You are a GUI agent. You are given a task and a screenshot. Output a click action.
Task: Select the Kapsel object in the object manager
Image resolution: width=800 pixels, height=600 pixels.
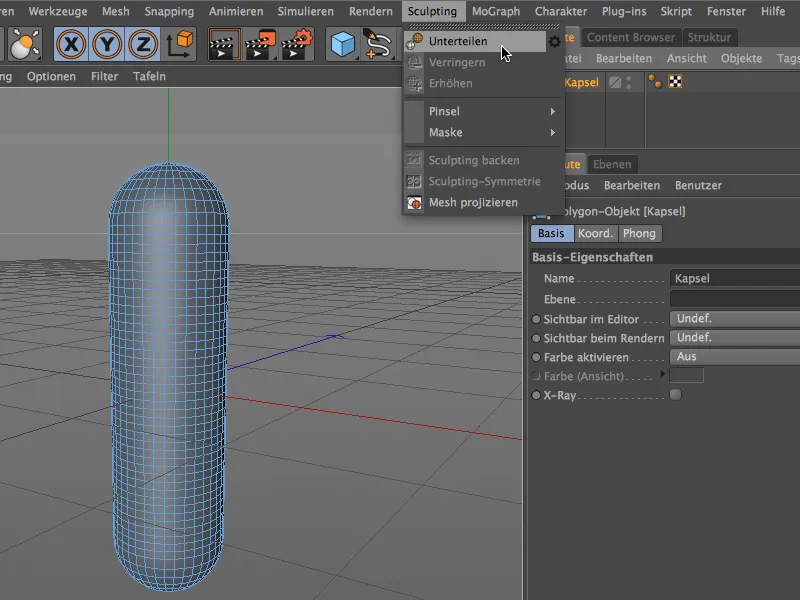(581, 82)
